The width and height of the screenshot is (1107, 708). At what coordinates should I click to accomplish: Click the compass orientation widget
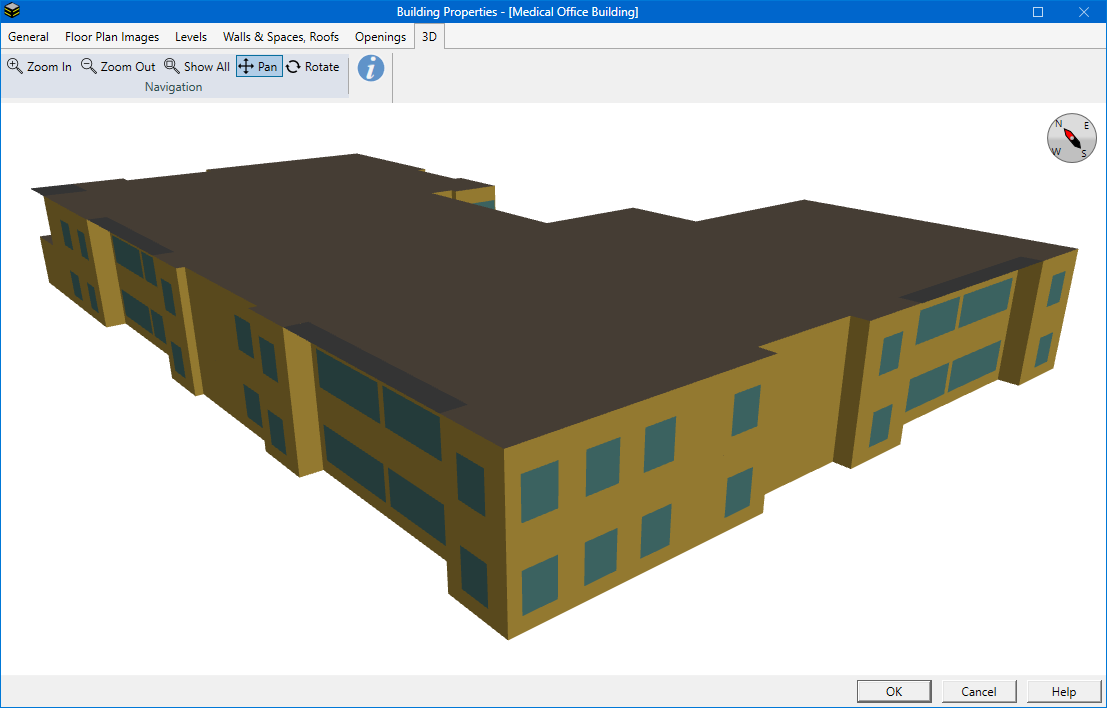tap(1071, 138)
